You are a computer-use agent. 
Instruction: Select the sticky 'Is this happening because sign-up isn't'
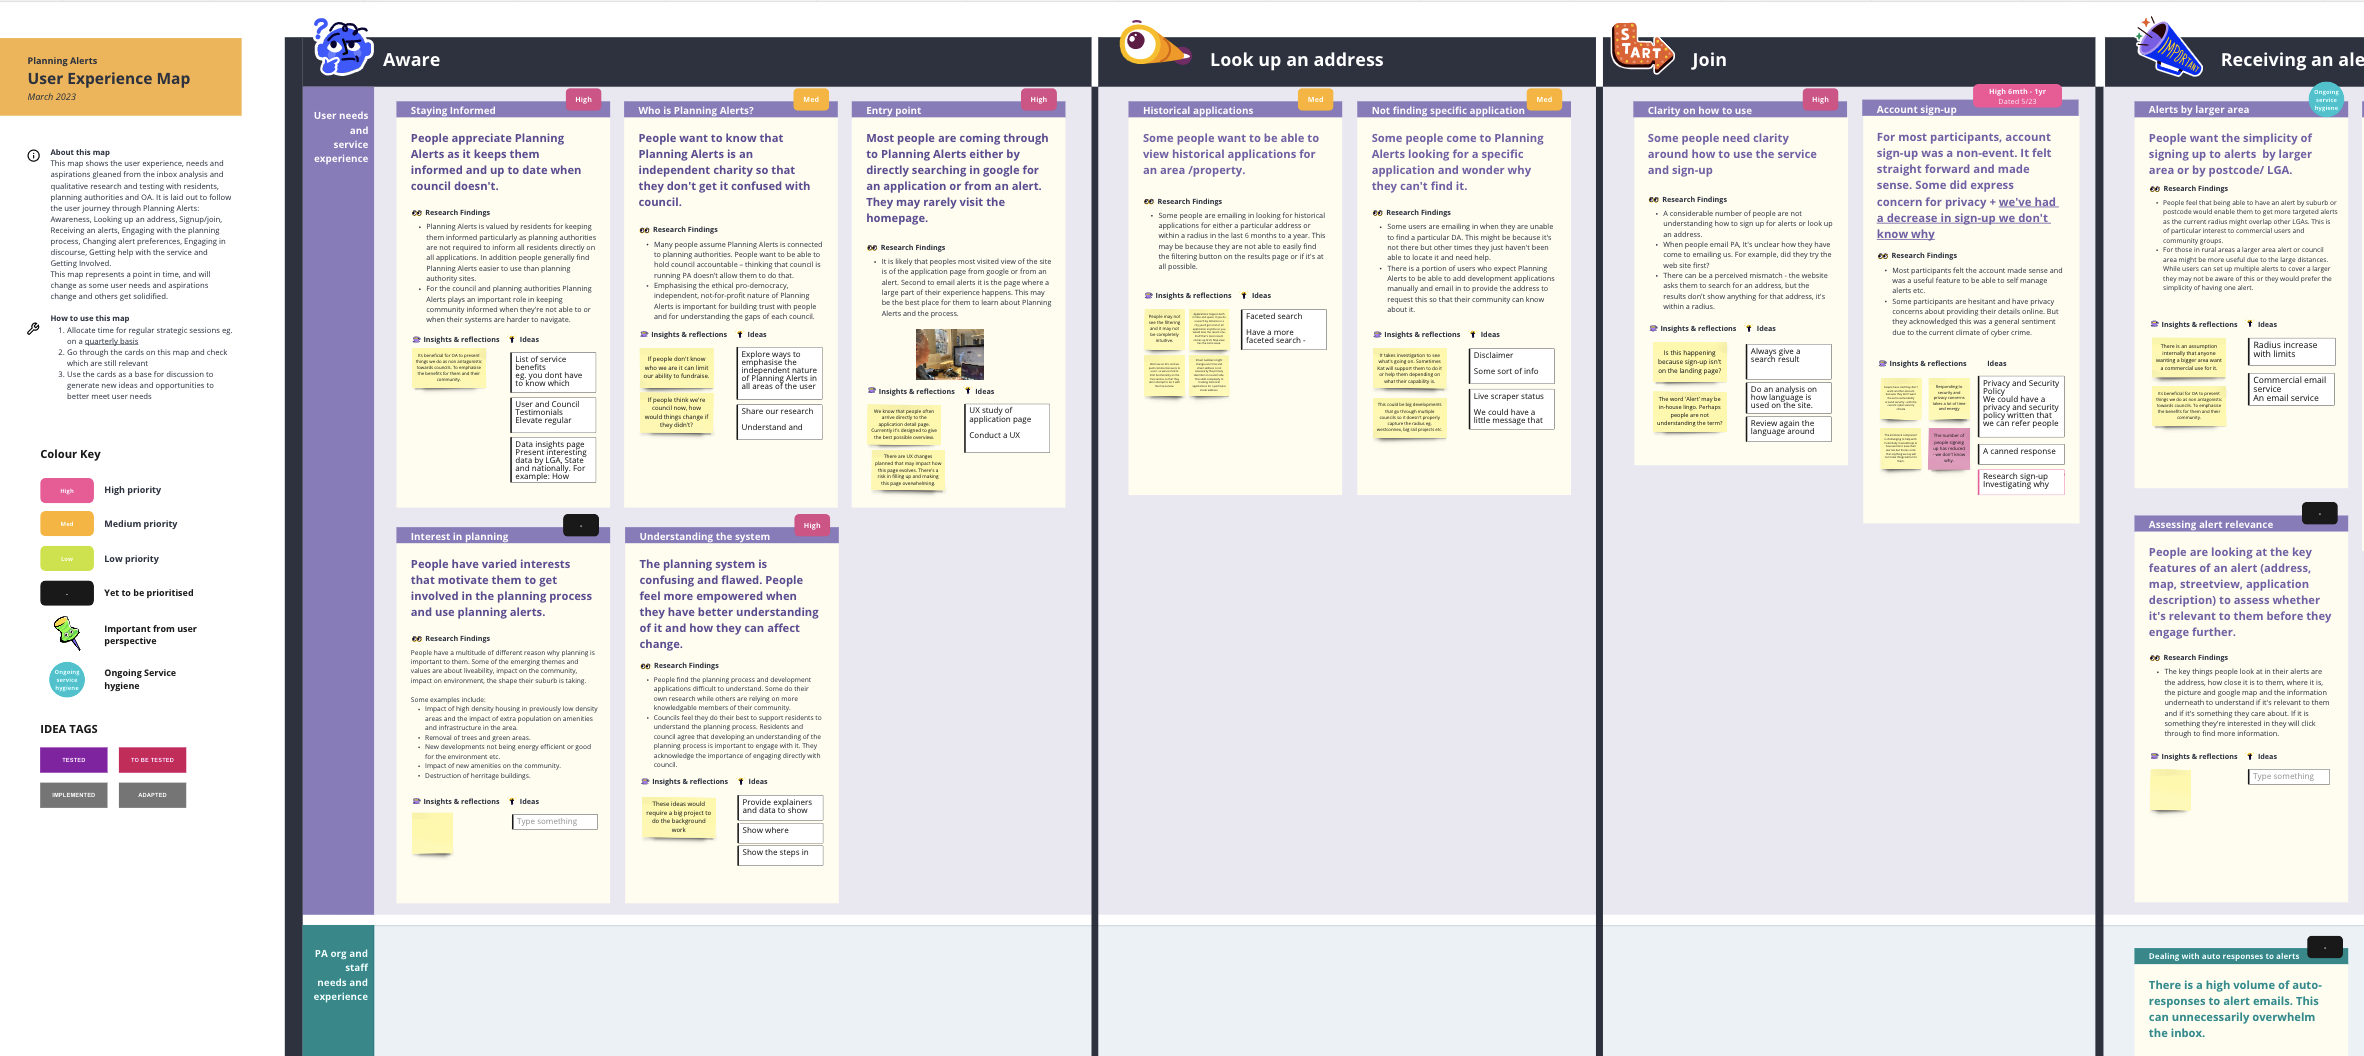click(x=1689, y=362)
